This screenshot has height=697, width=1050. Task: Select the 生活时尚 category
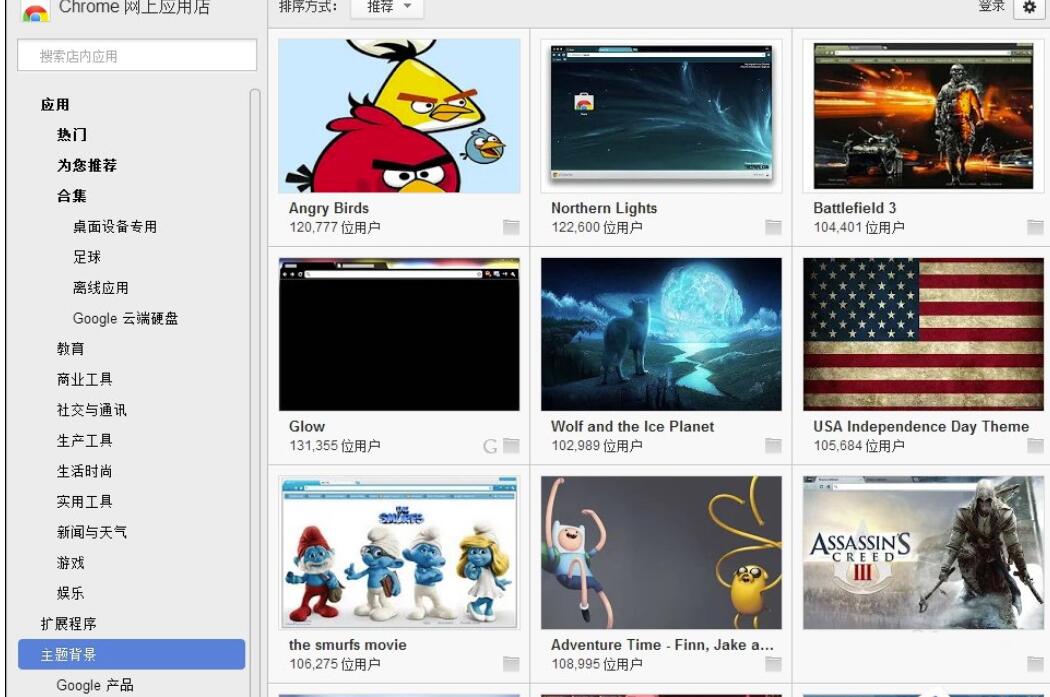click(x=84, y=471)
